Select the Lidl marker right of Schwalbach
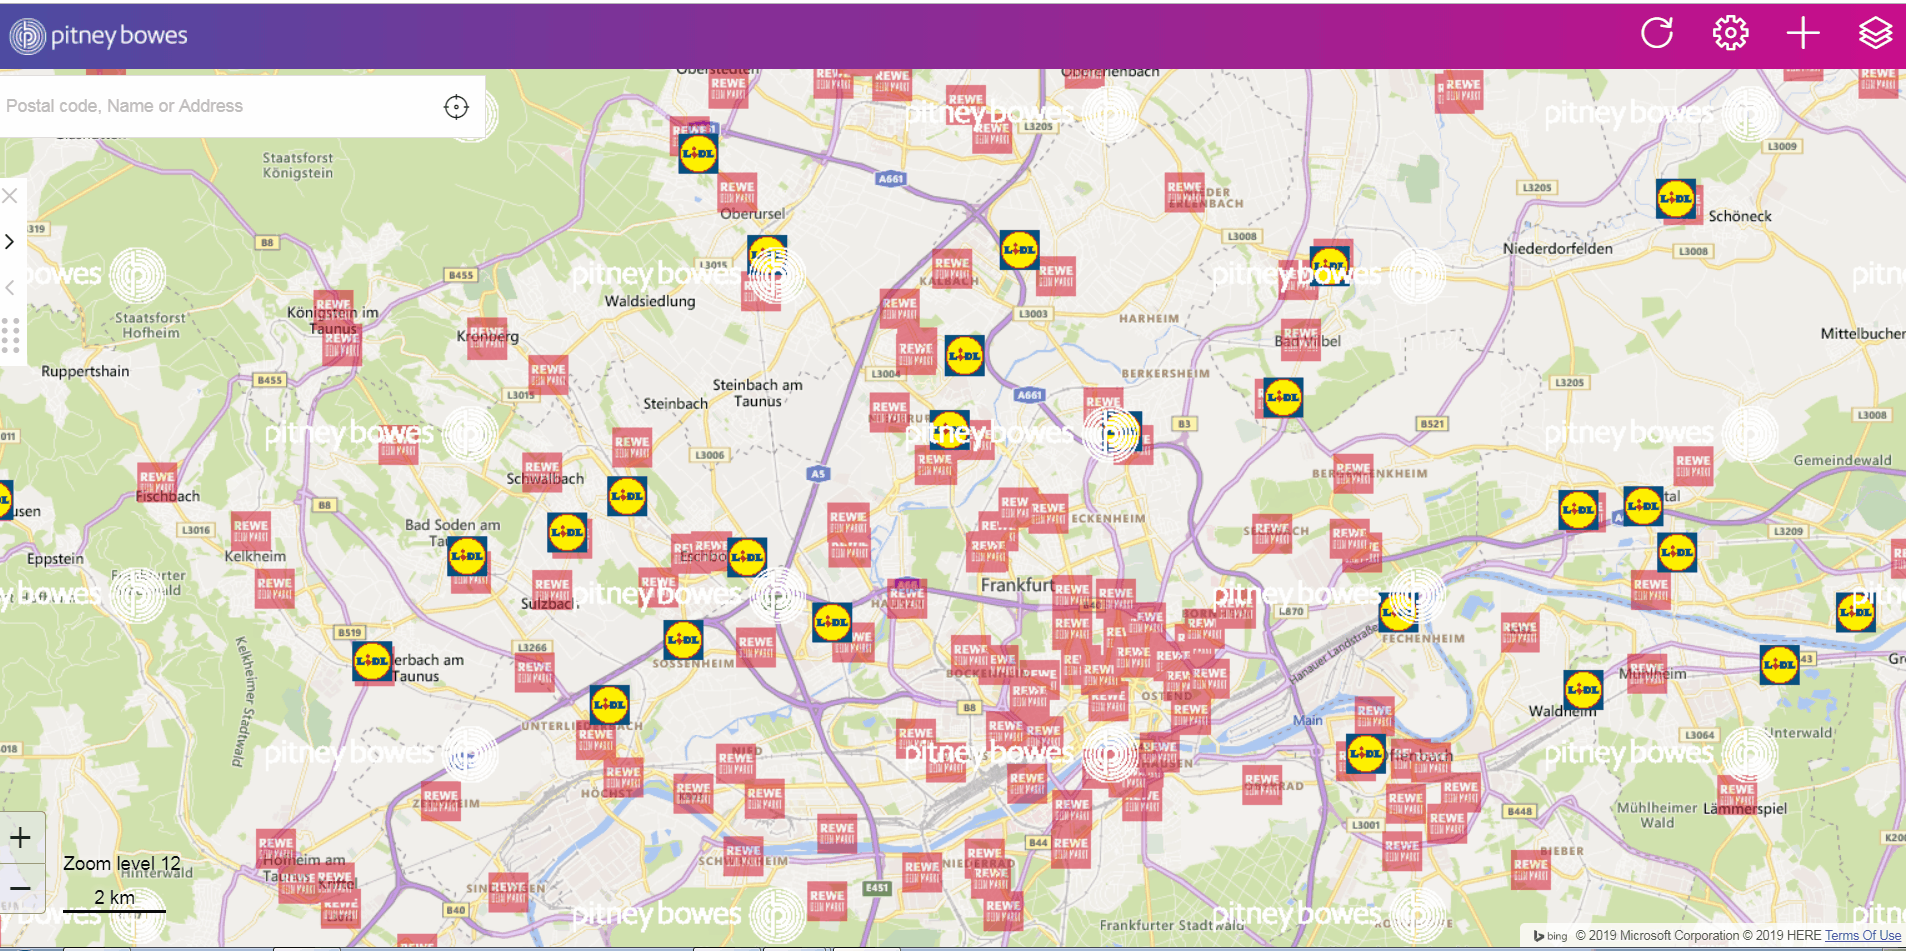1906x951 pixels. pos(627,496)
